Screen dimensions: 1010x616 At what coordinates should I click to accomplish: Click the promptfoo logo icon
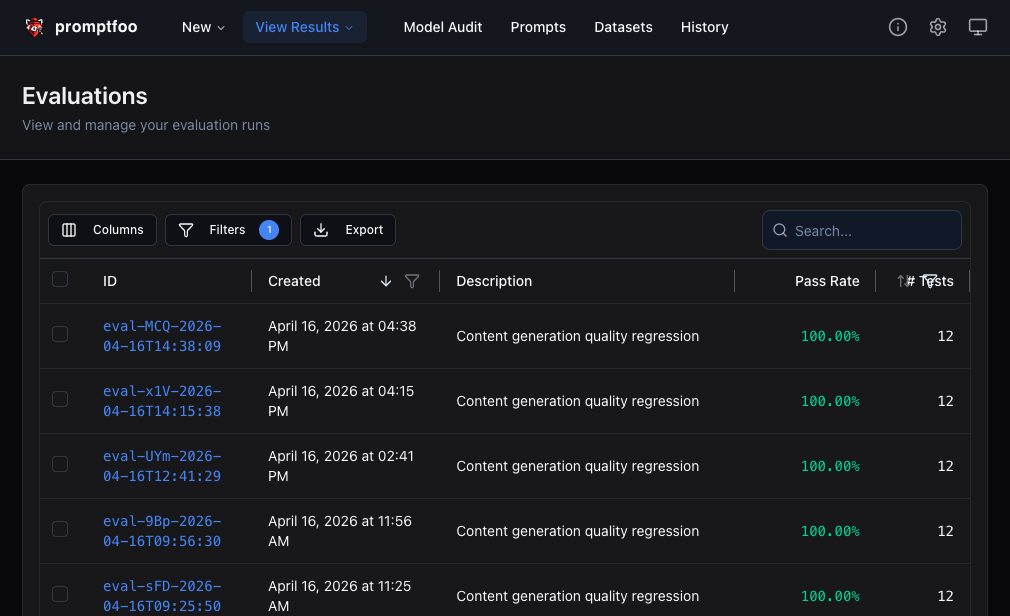click(34, 27)
